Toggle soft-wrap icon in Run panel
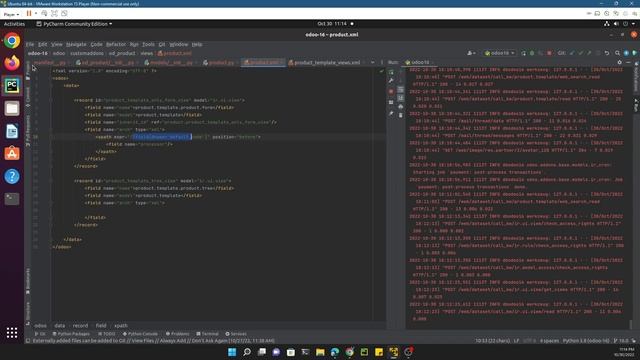 pyautogui.click(x=400, y=89)
